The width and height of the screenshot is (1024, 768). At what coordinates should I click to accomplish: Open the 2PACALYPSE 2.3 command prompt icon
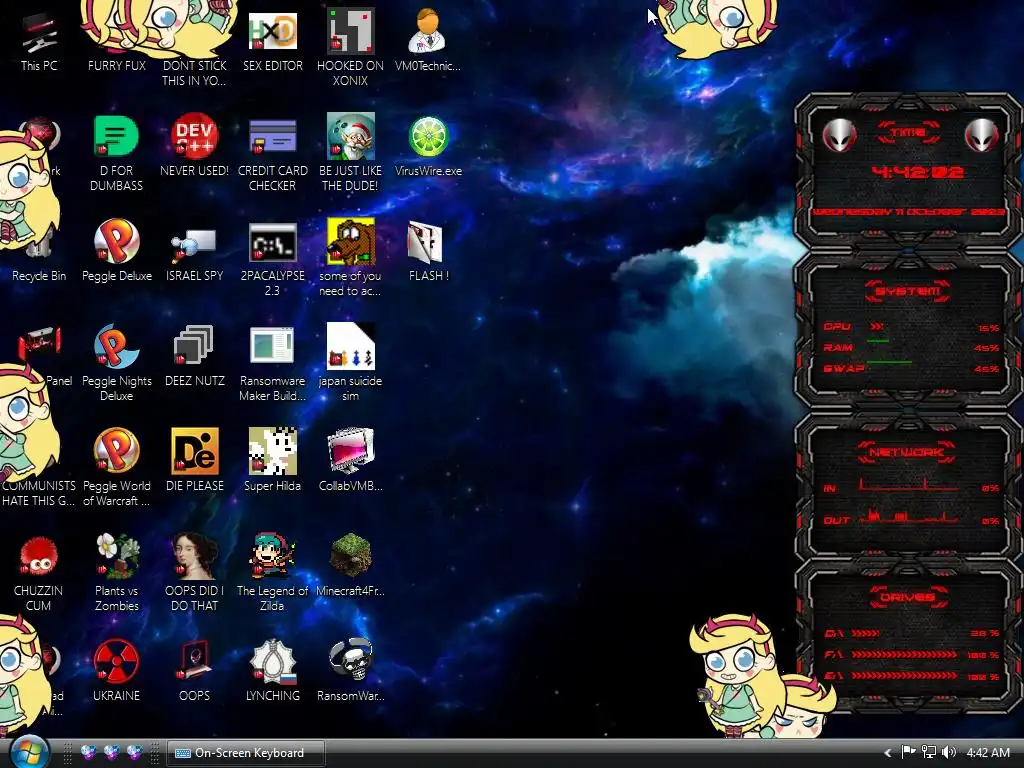click(x=273, y=259)
